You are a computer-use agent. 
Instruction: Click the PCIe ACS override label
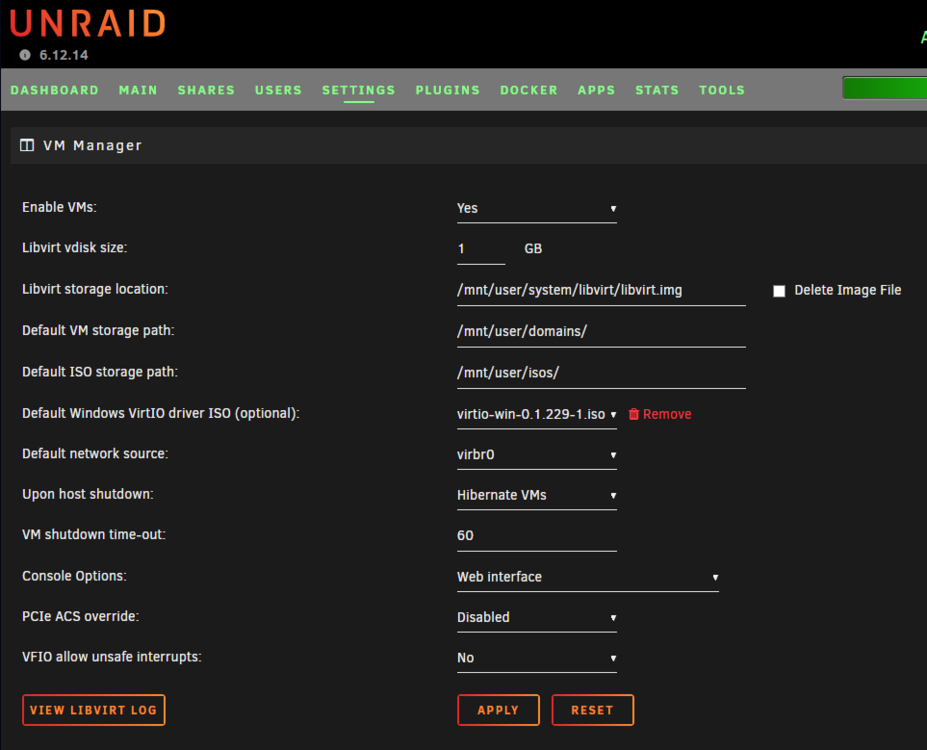pos(80,616)
